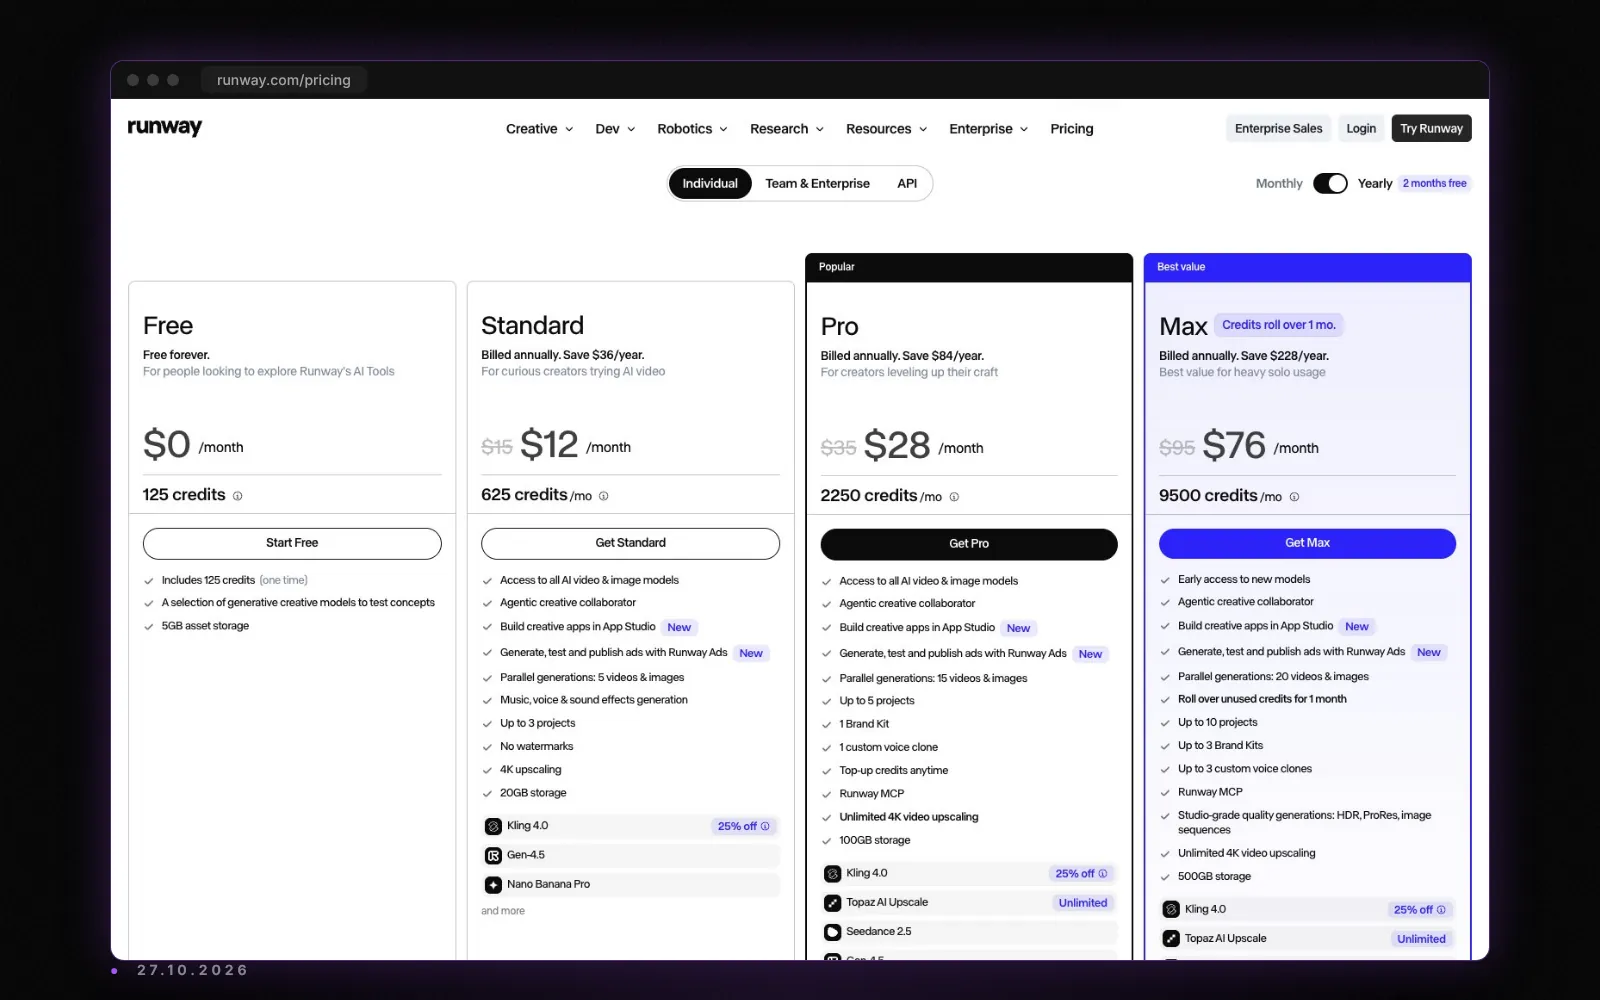Click the runway logo

pyautogui.click(x=165, y=128)
